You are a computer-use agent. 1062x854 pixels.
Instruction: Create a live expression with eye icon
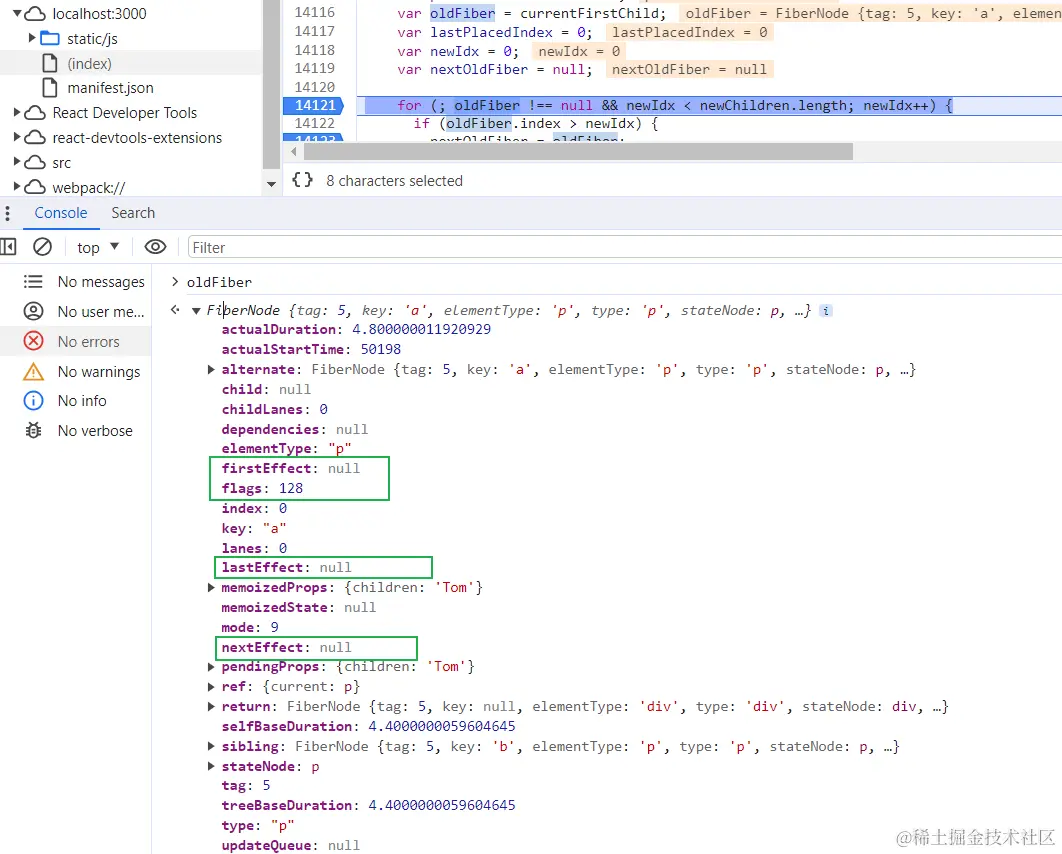[x=155, y=247]
